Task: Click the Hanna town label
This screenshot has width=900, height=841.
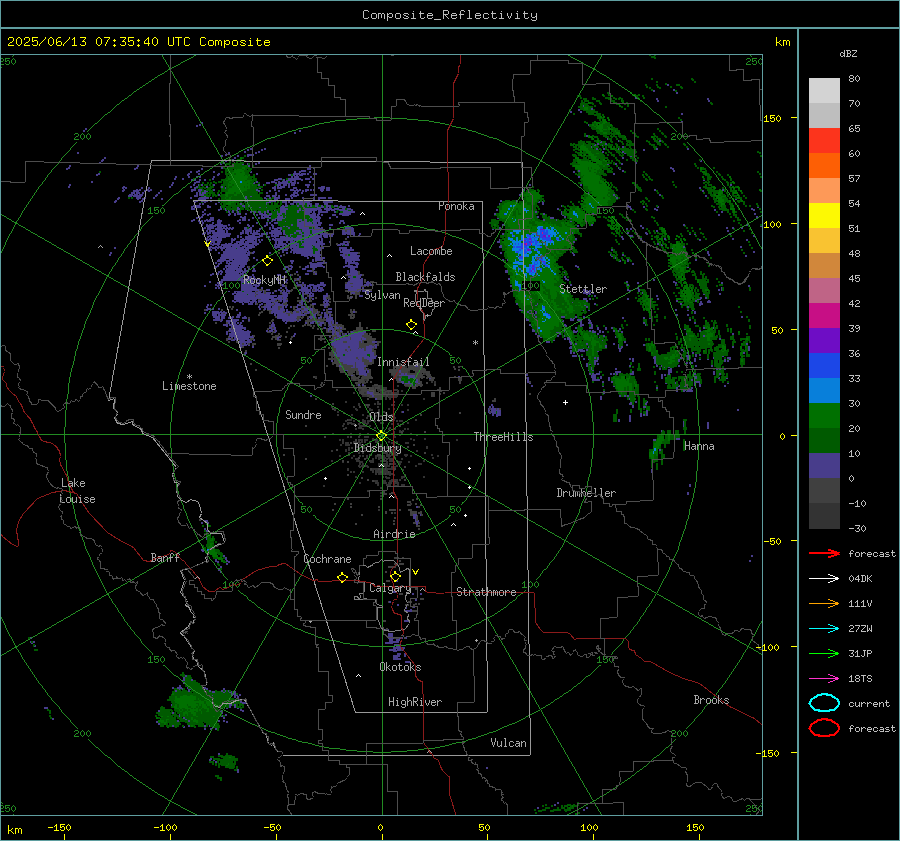Action: [699, 446]
